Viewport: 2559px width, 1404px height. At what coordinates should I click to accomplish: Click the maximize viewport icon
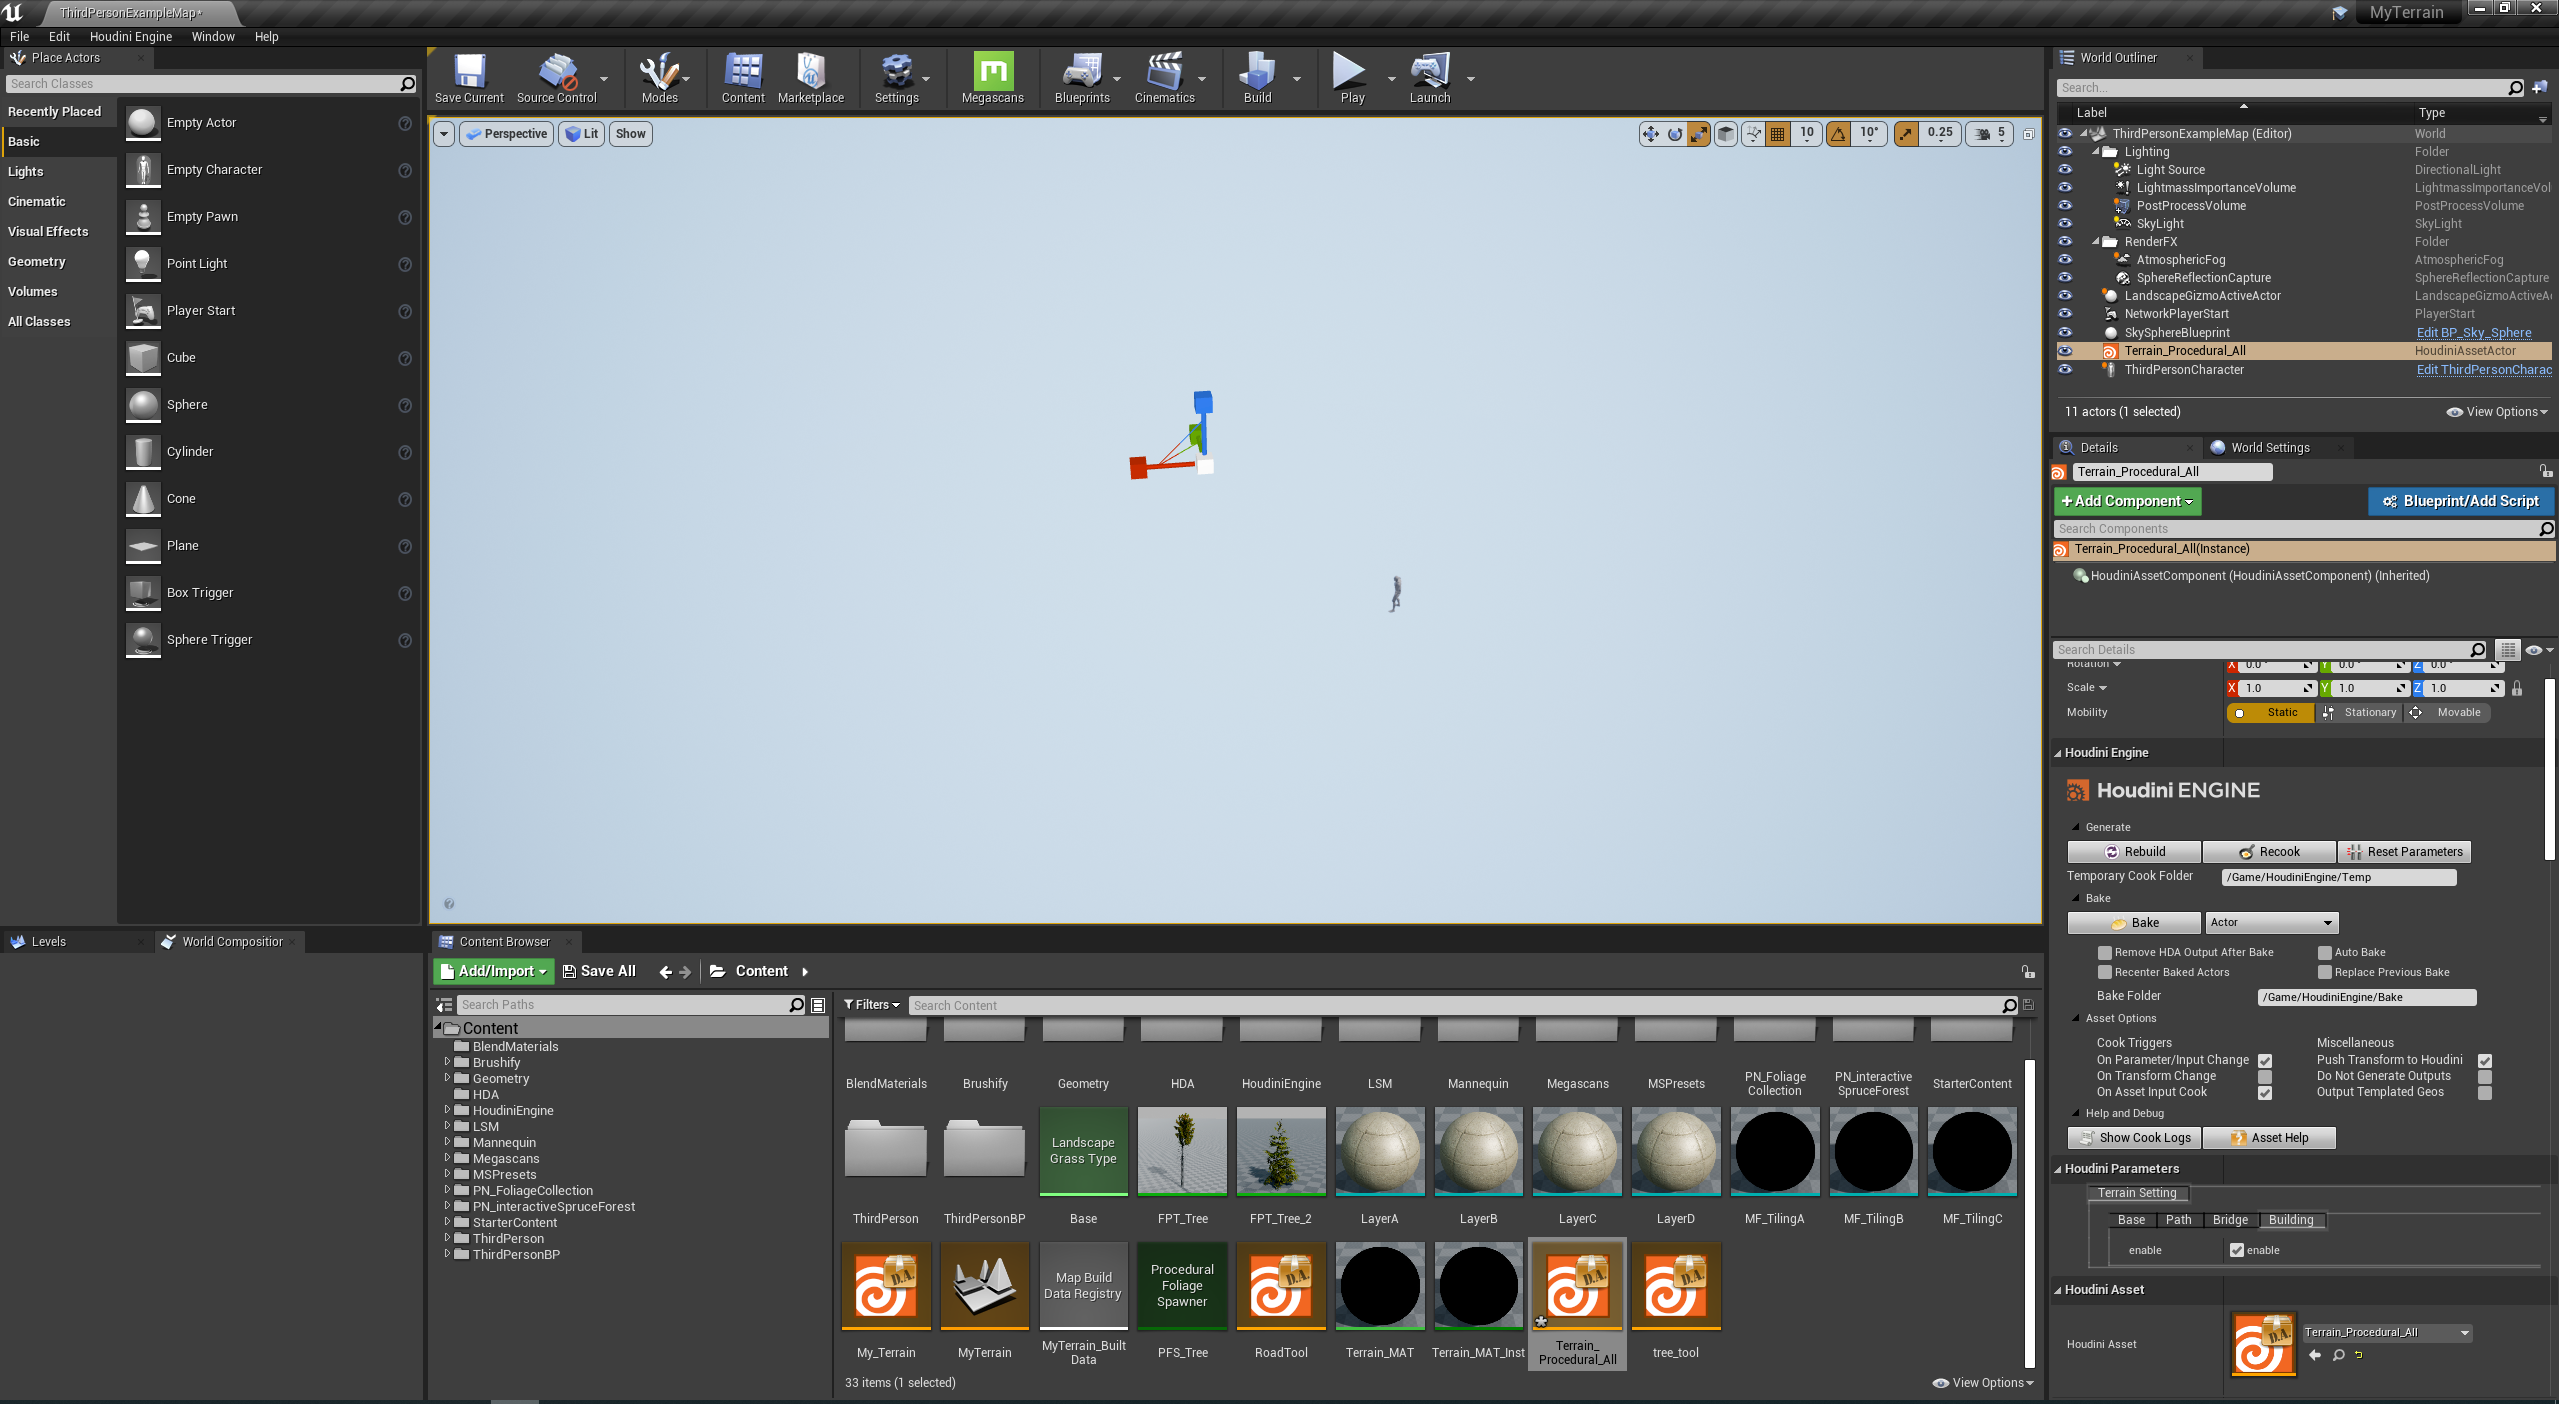[x=2029, y=134]
